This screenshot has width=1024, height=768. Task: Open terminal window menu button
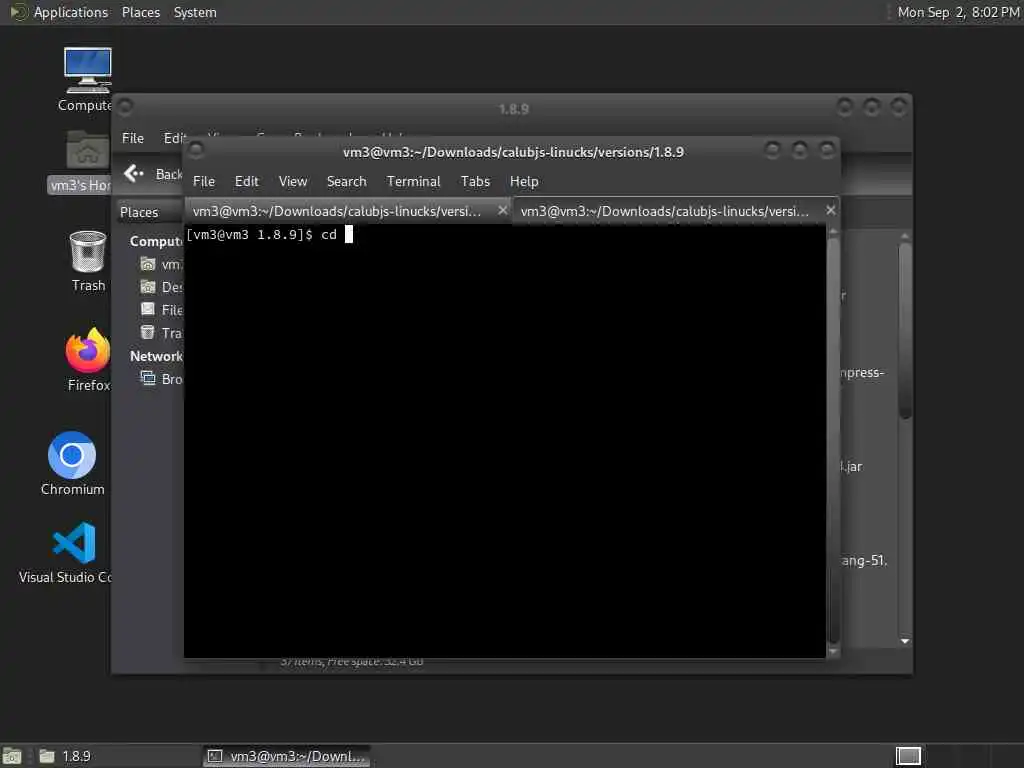click(x=195, y=151)
